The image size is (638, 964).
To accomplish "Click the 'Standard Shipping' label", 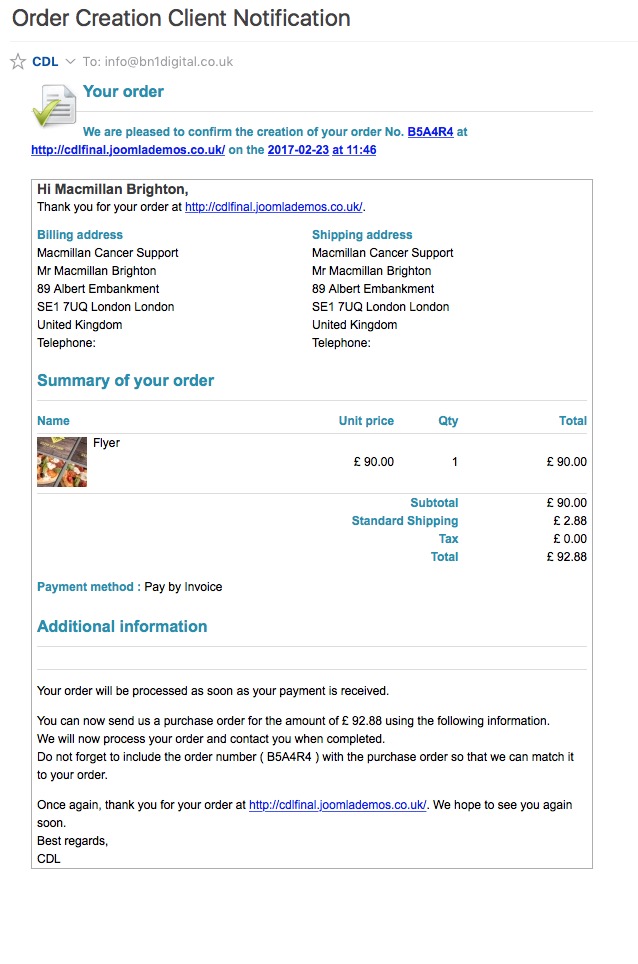I will pos(404,521).
